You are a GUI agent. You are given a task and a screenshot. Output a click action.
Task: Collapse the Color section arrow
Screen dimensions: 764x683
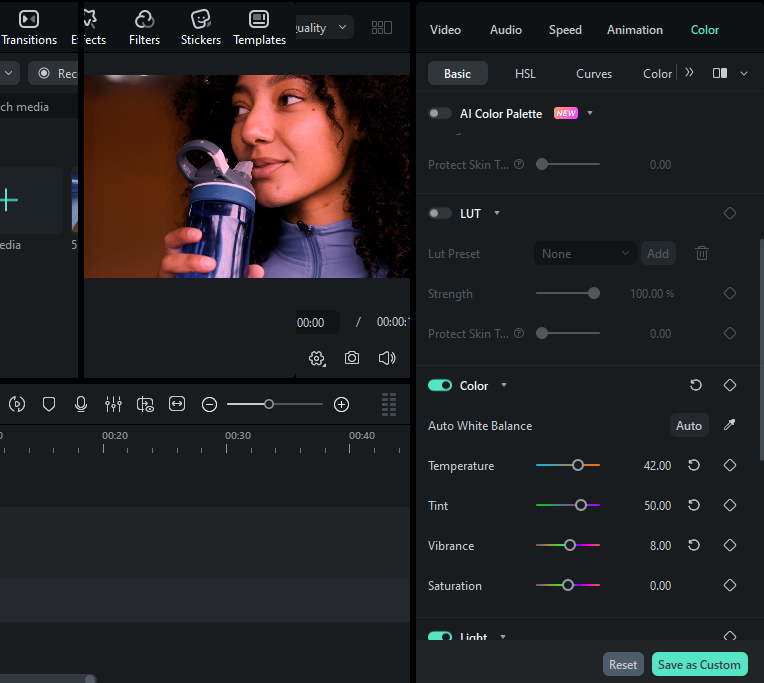click(x=504, y=385)
